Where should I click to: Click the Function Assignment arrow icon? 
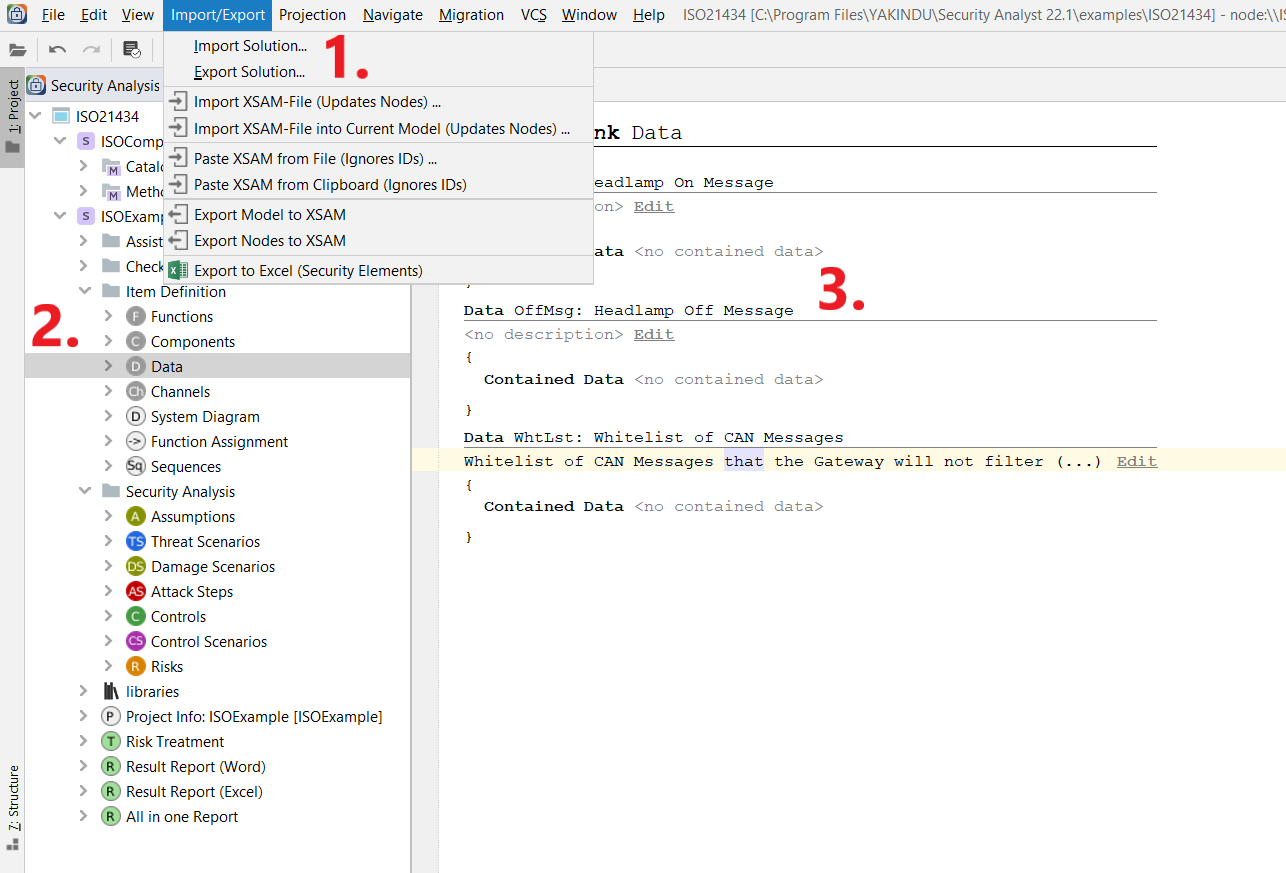(x=136, y=441)
